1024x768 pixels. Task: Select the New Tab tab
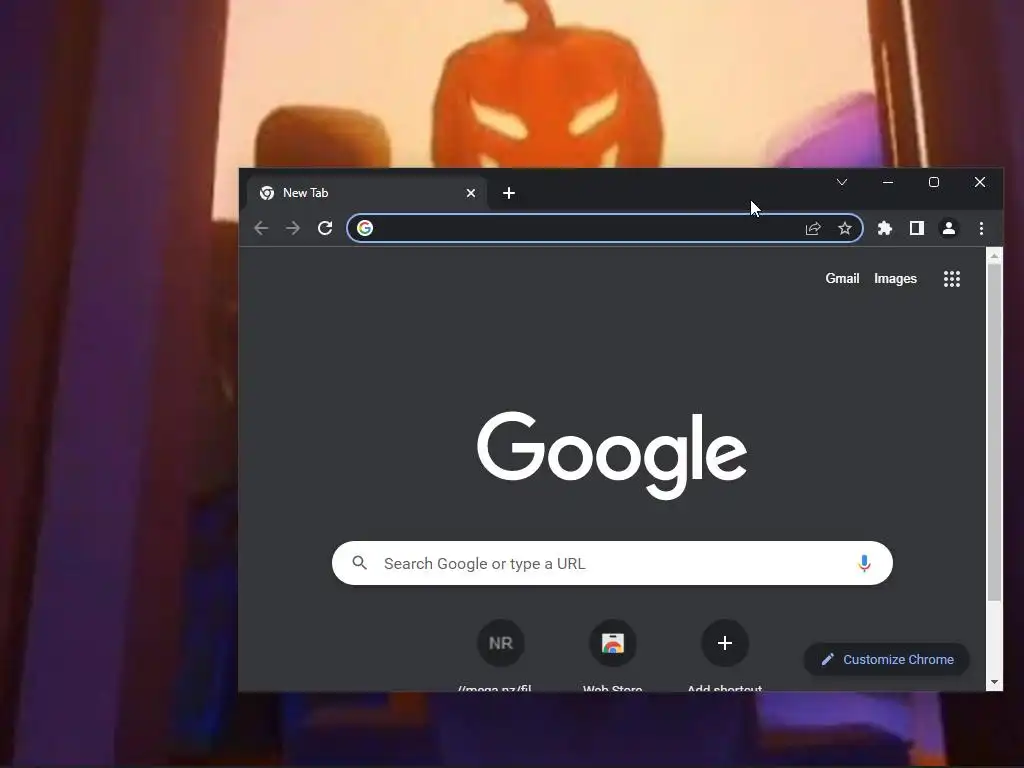[368, 193]
